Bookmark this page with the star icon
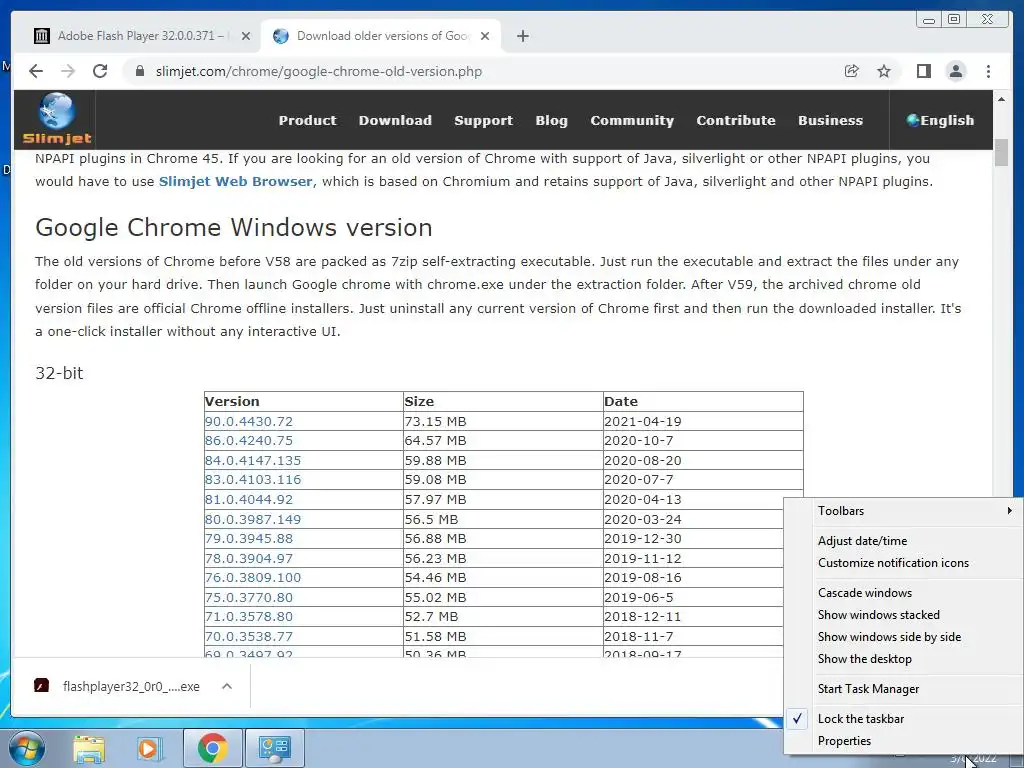This screenshot has width=1024, height=768. (x=884, y=71)
